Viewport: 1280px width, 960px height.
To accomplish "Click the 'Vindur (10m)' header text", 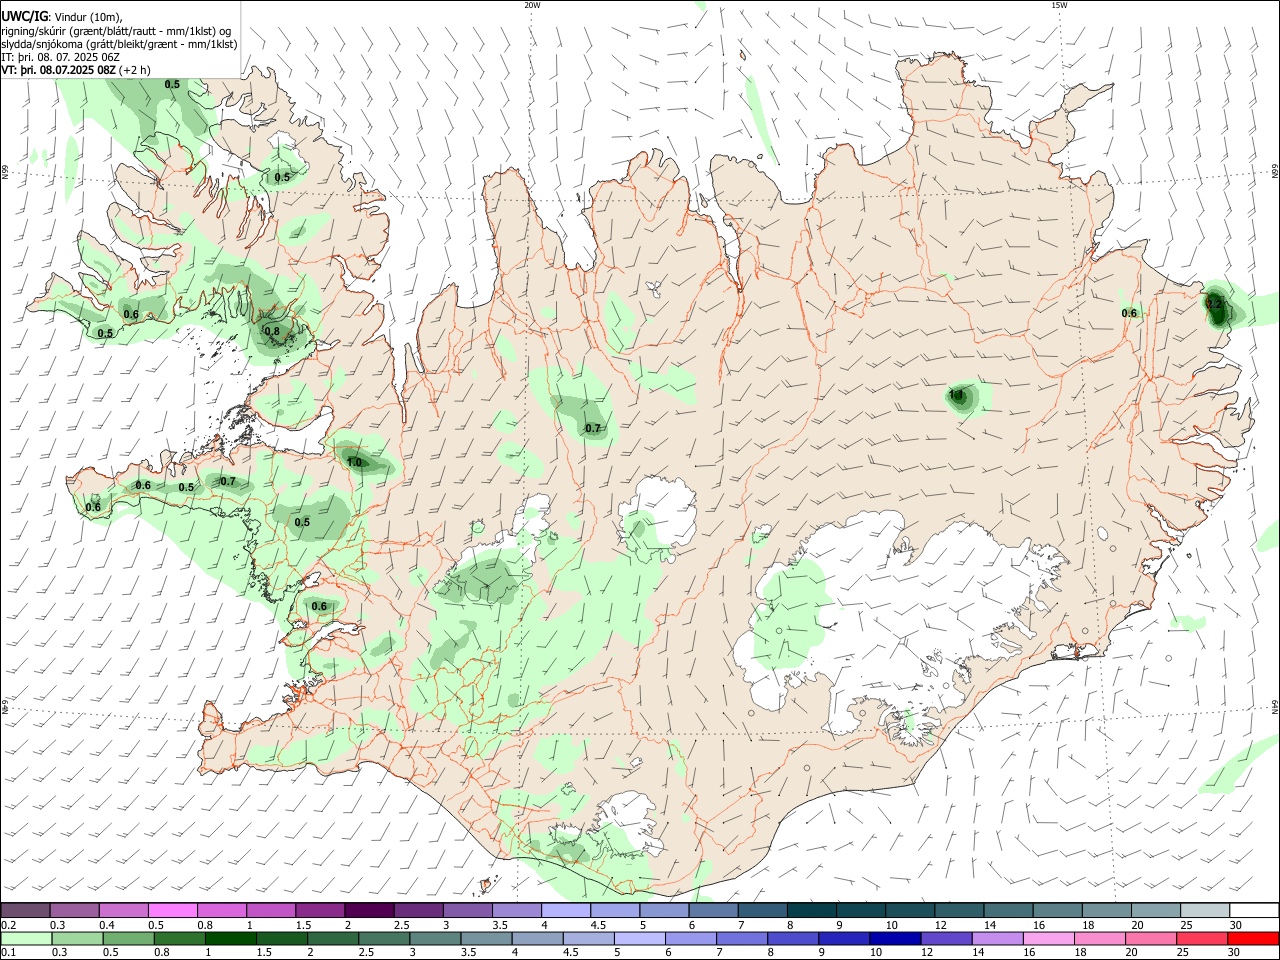I will [88, 16].
